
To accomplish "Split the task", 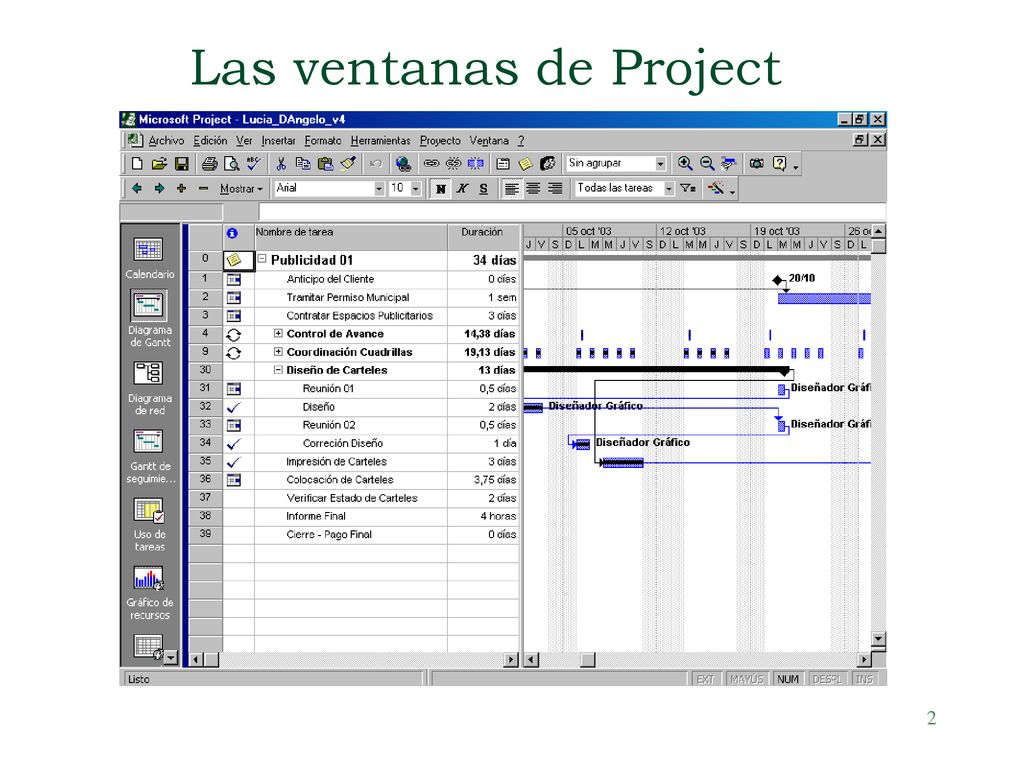I will click(x=475, y=164).
